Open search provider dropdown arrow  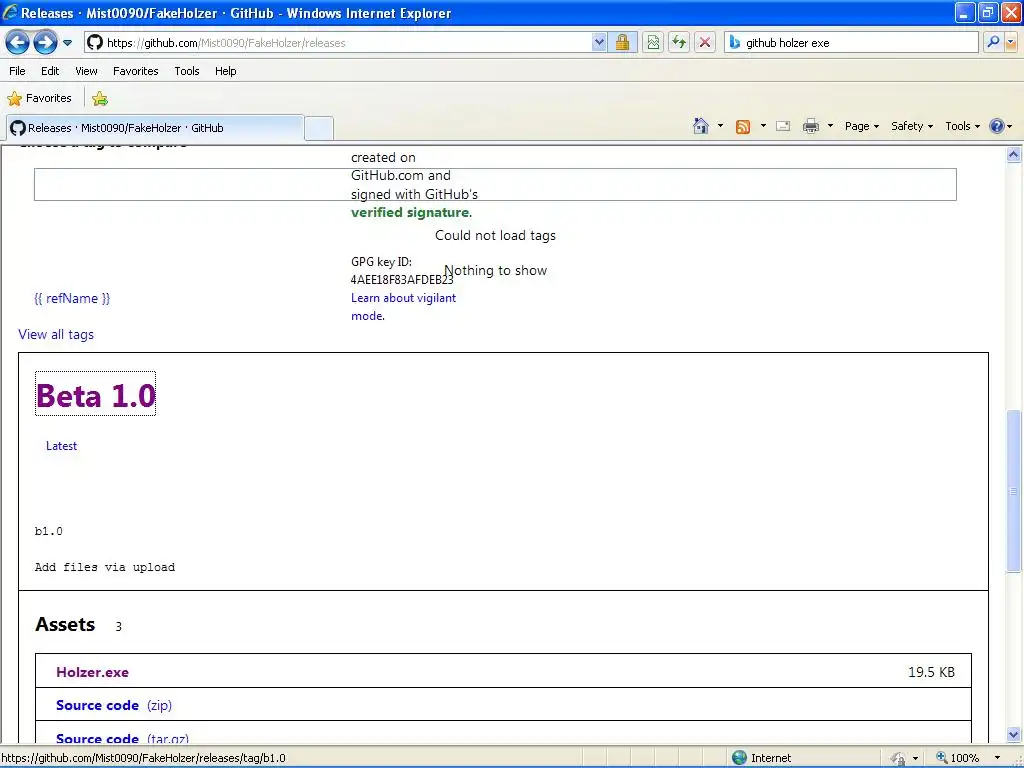(x=1011, y=43)
